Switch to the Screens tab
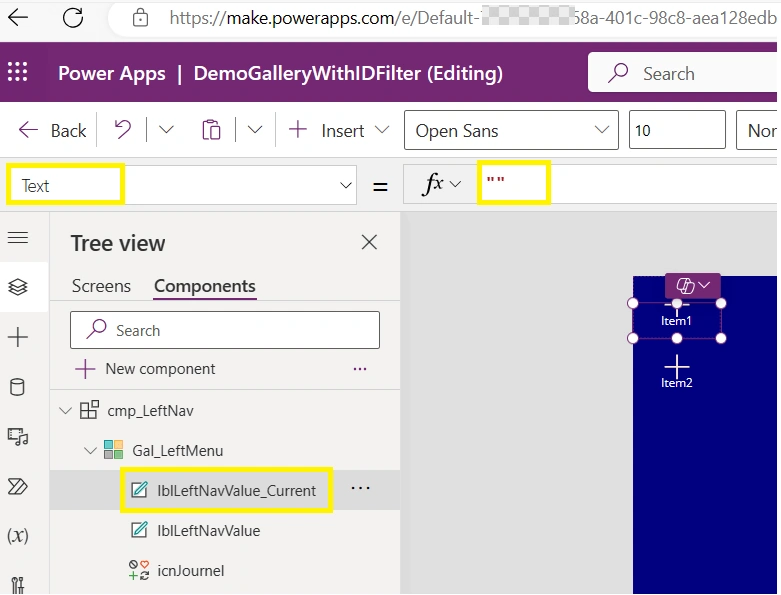781x595 pixels. pos(101,286)
